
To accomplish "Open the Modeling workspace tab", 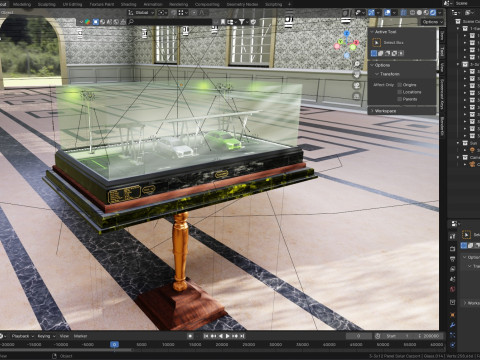I will pyautogui.click(x=22, y=4).
